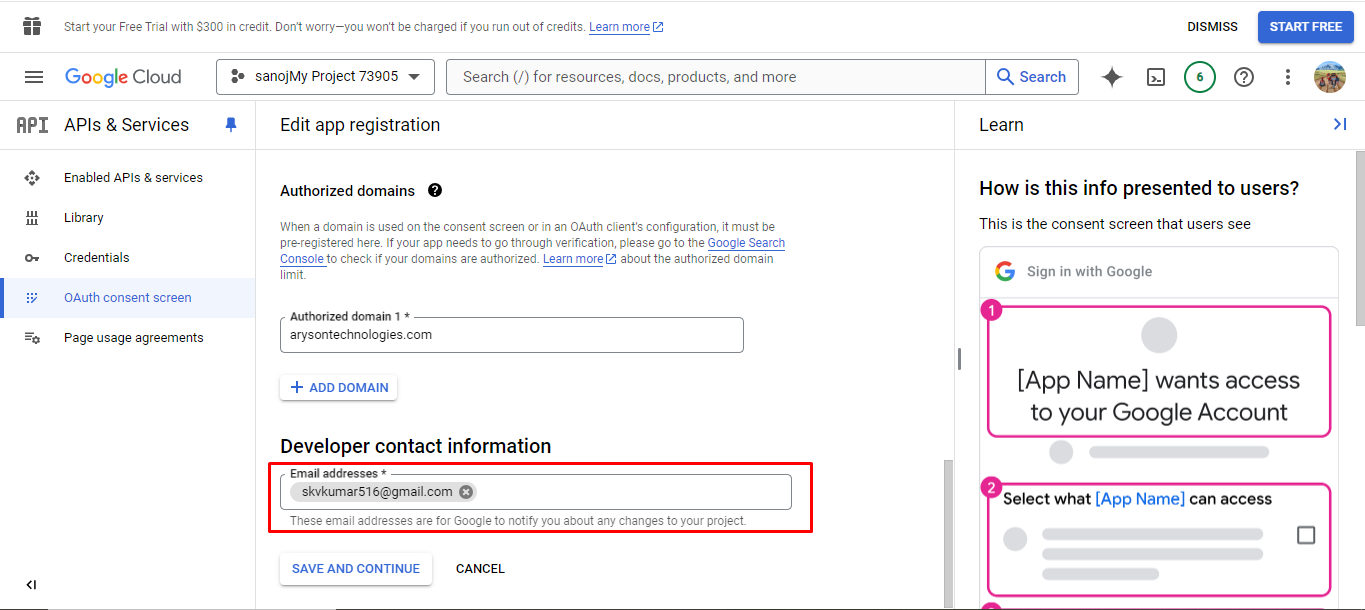Go to Credentials in the sidebar
1365x610 pixels.
[97, 258]
